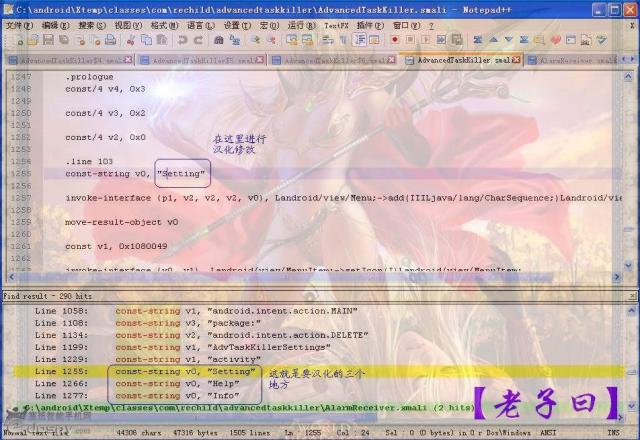The width and height of the screenshot is (640, 440).
Task: Click the Close All documents icon
Action: pyautogui.click(x=96, y=40)
